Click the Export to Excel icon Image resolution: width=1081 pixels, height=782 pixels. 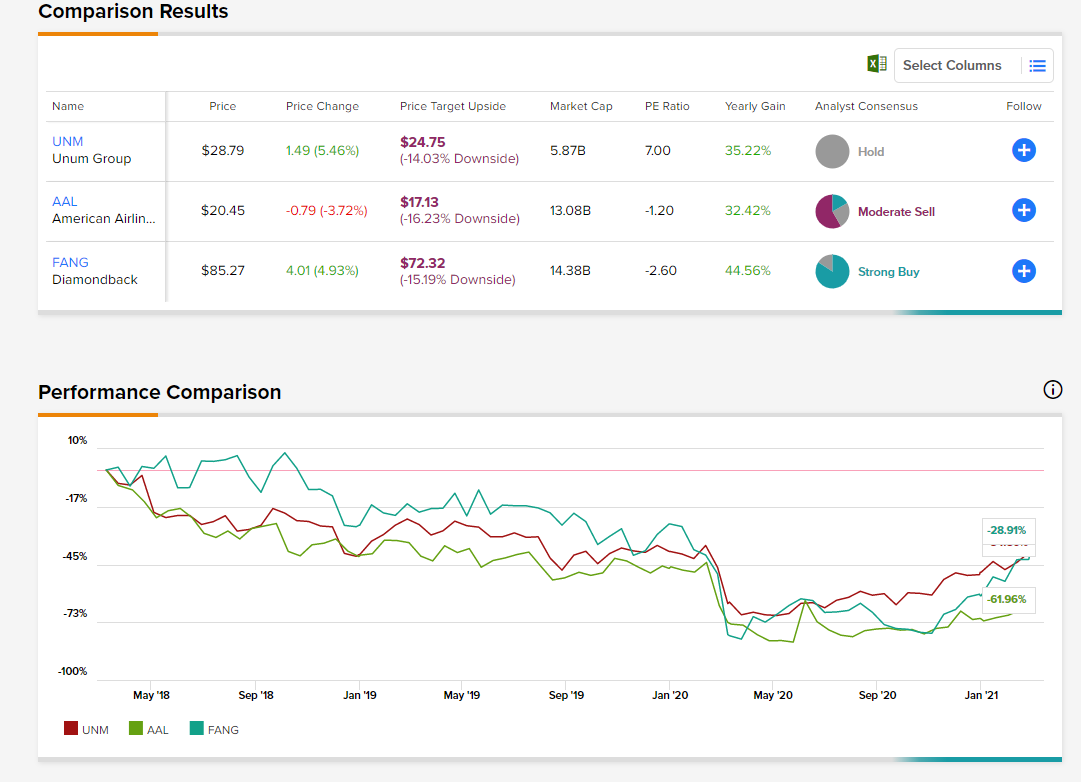(877, 64)
